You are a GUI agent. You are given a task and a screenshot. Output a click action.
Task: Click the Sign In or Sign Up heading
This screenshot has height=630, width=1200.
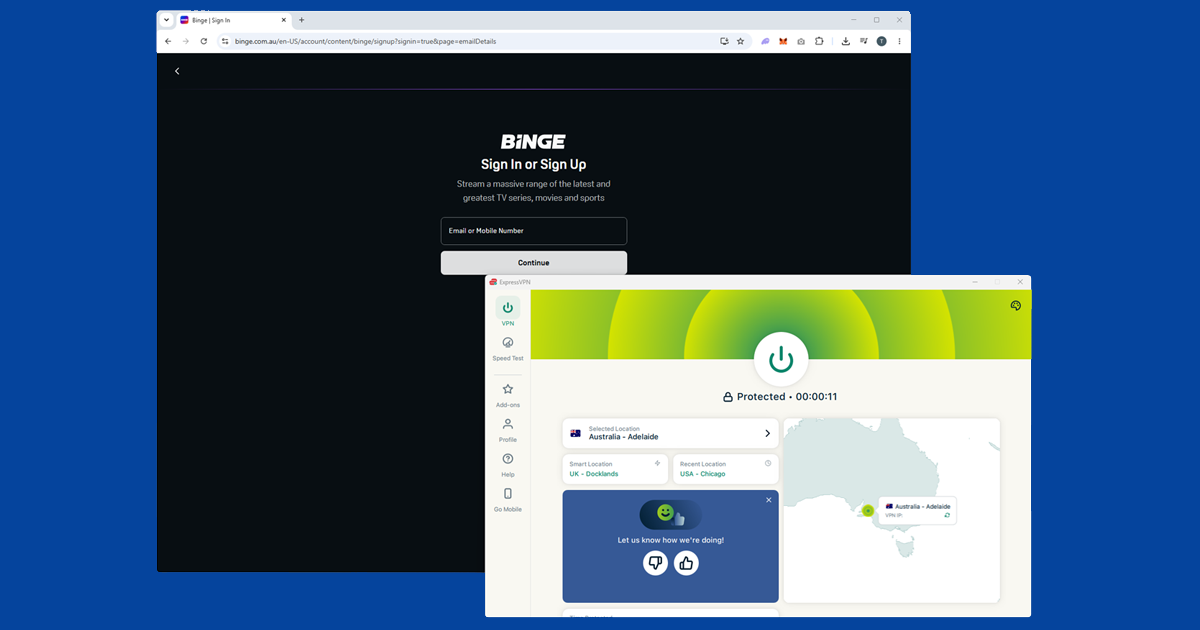tap(534, 164)
